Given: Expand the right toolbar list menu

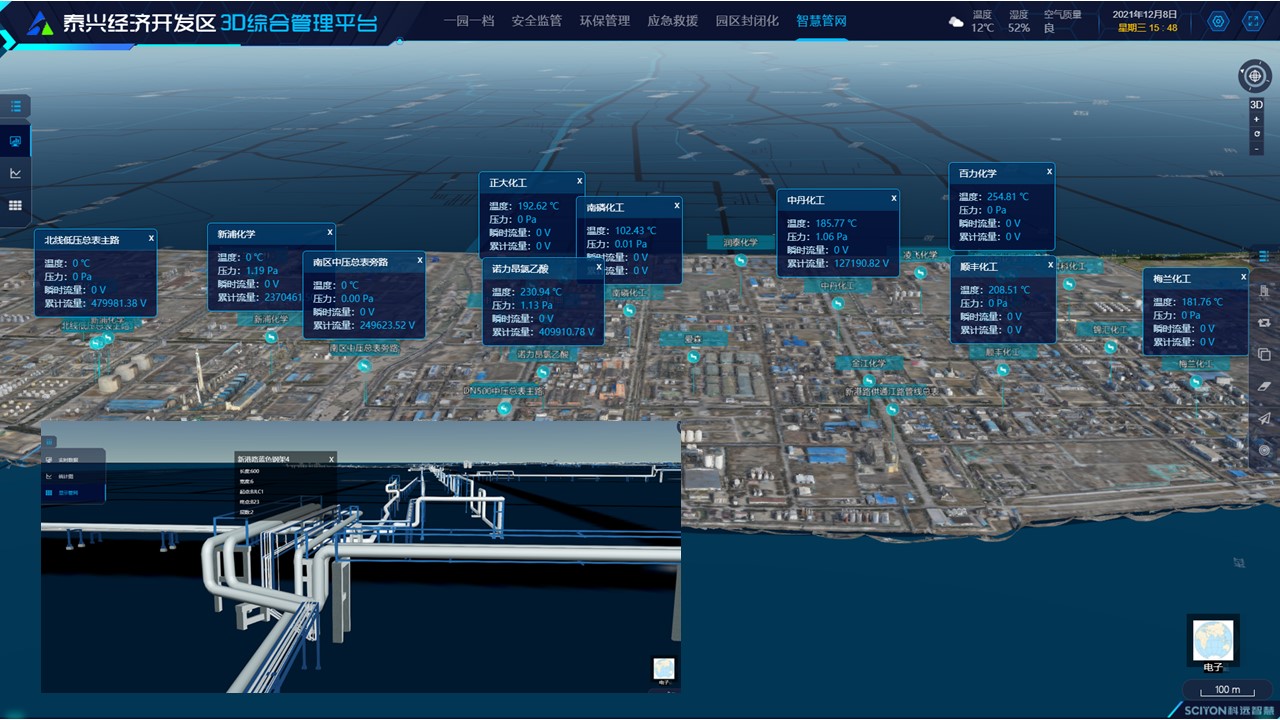Looking at the screenshot, I should (x=1265, y=257).
